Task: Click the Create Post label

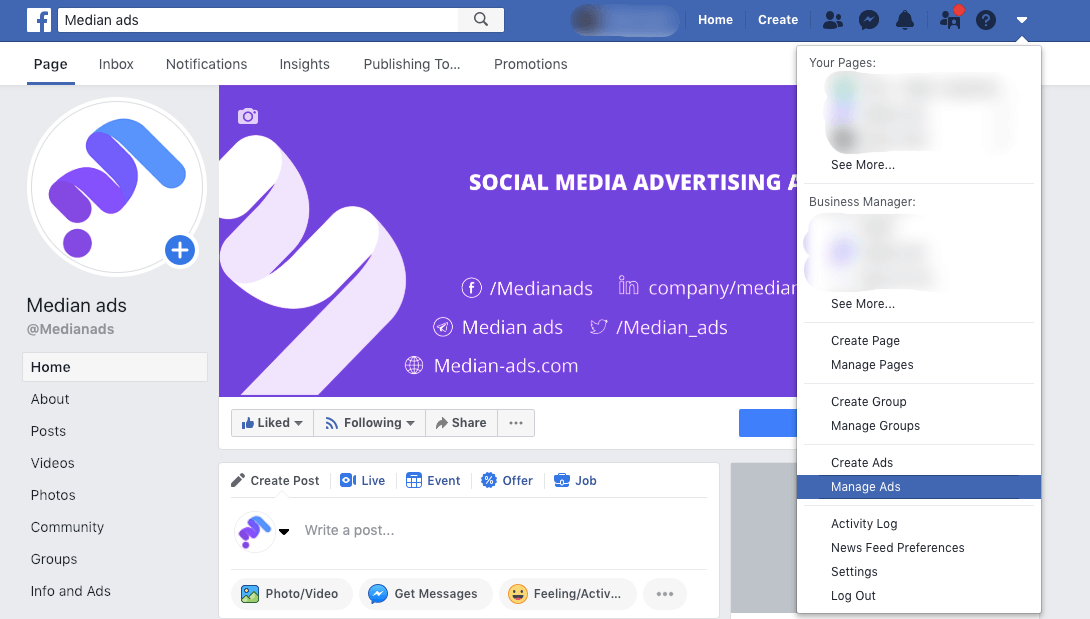Action: 284,481
